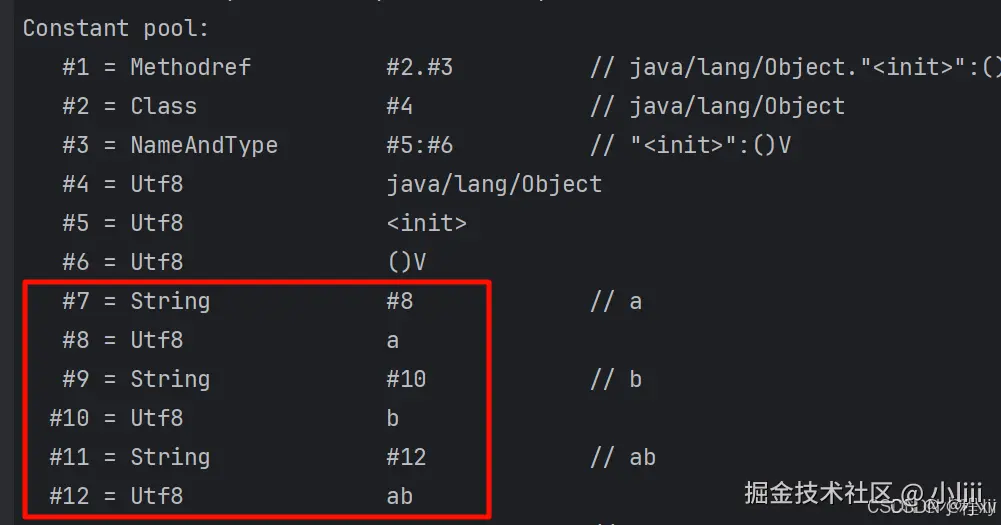The height and width of the screenshot is (525, 1001).
Task: Click the "// java/lang/Object" comment on the Class line
Action: tap(717, 106)
